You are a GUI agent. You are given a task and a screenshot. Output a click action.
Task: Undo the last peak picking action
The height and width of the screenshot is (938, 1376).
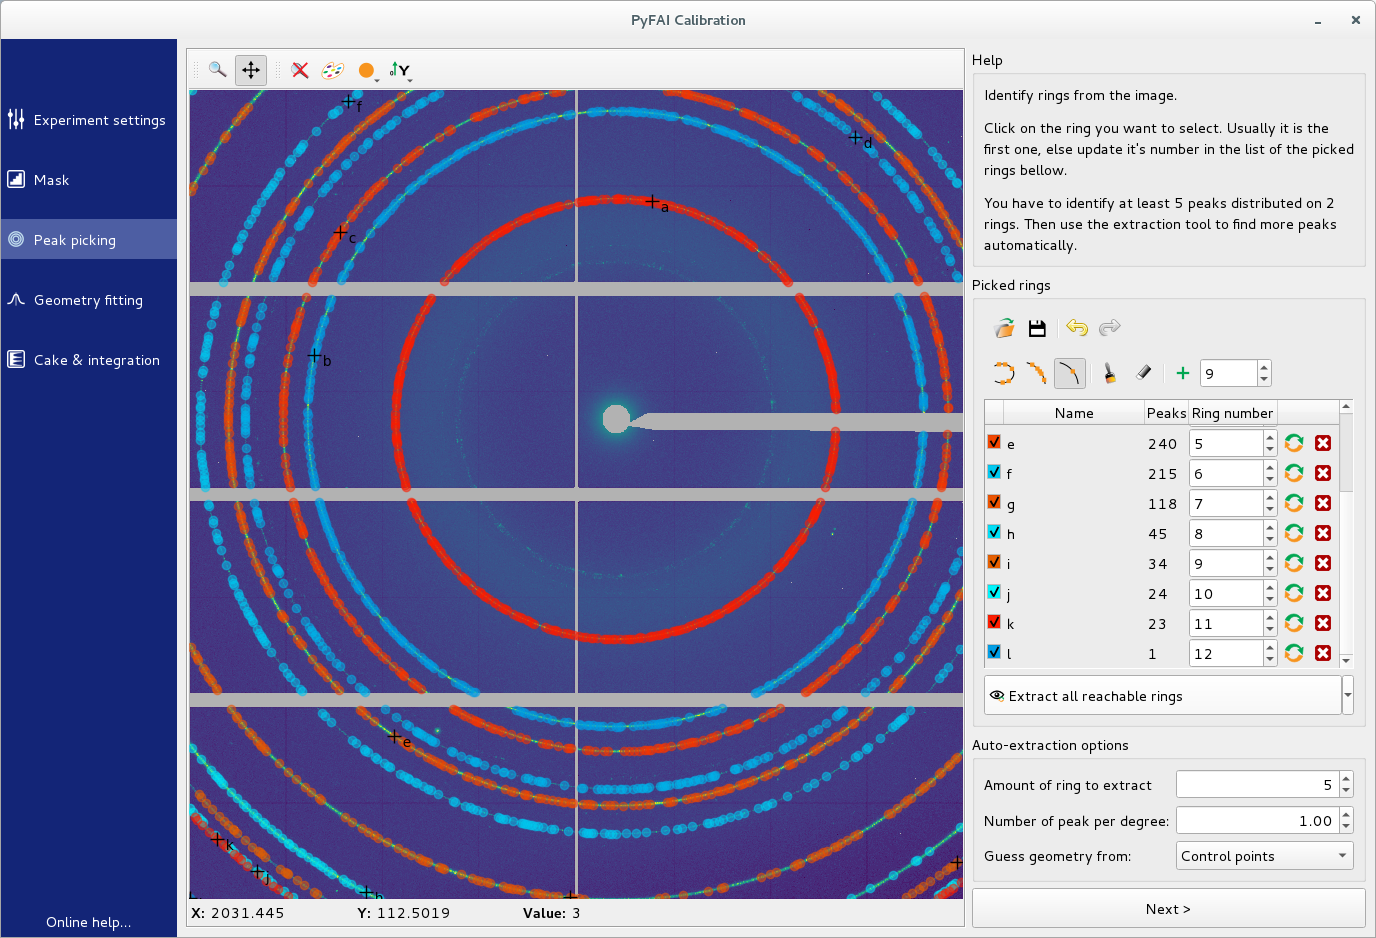(1077, 327)
